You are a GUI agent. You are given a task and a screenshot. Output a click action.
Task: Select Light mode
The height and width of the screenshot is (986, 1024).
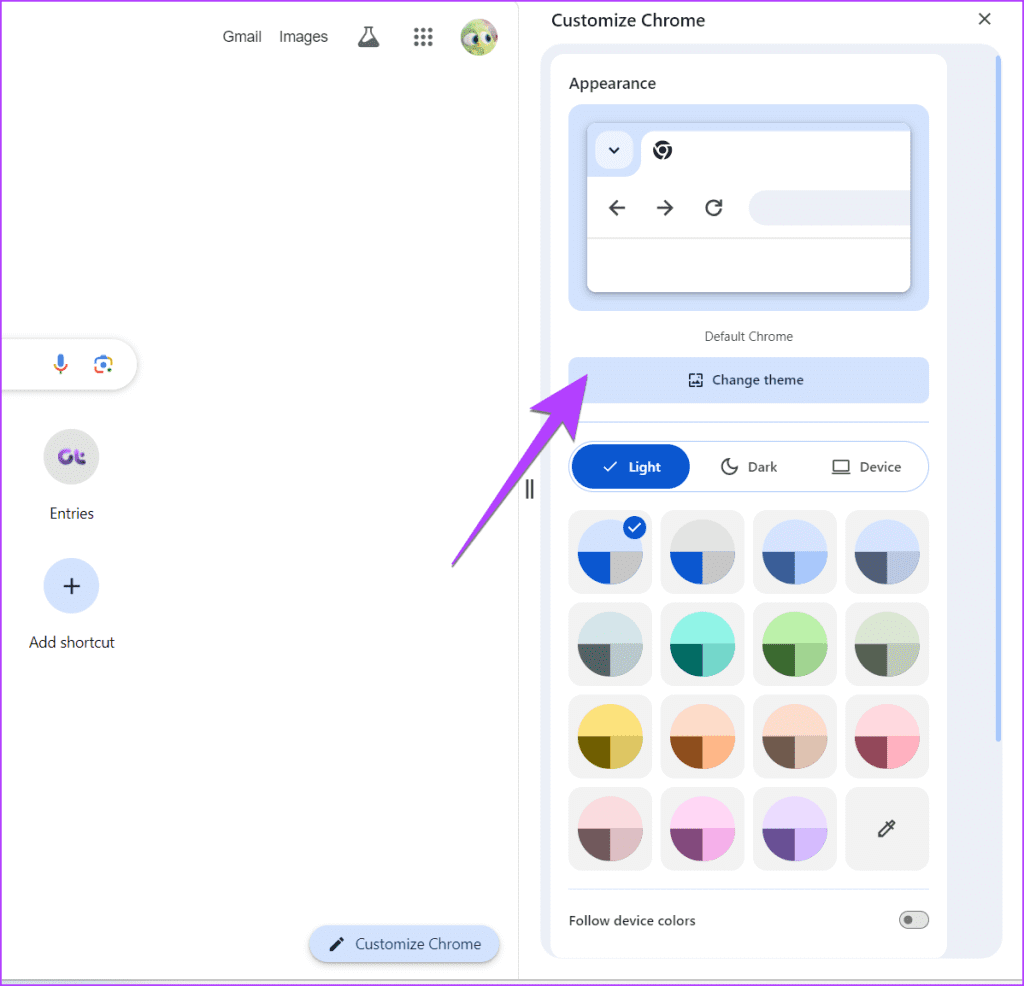click(x=631, y=467)
